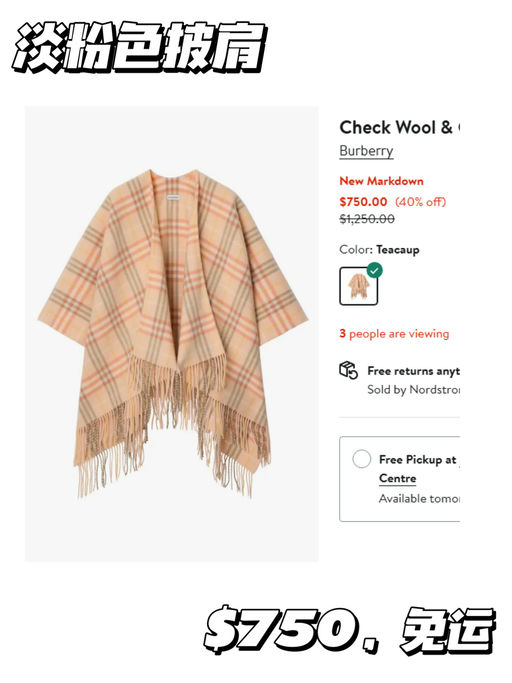Click the Check Wool product title

pos(400,128)
